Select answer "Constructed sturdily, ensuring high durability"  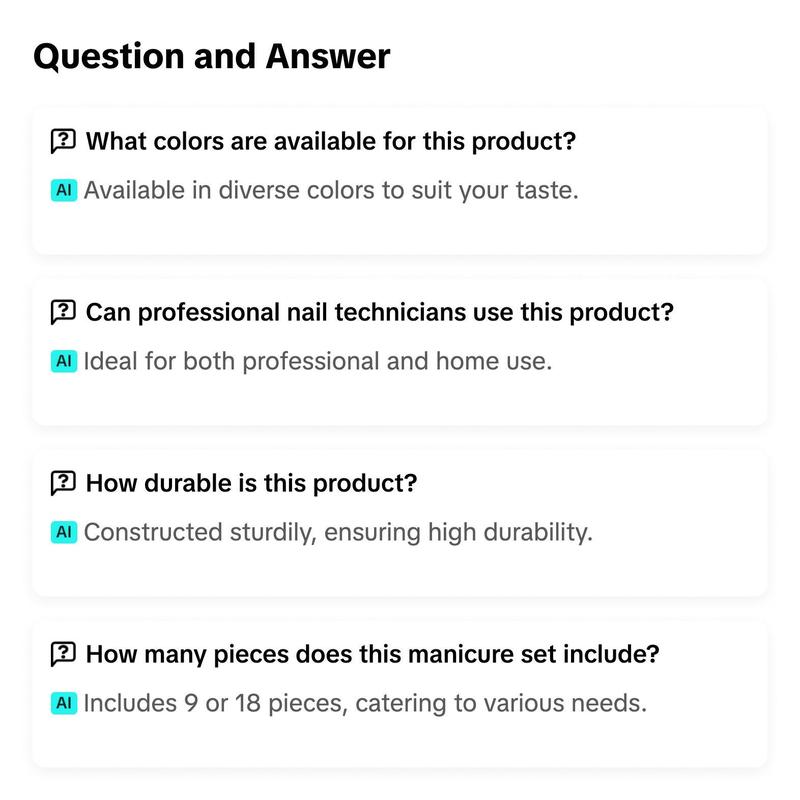[338, 533]
